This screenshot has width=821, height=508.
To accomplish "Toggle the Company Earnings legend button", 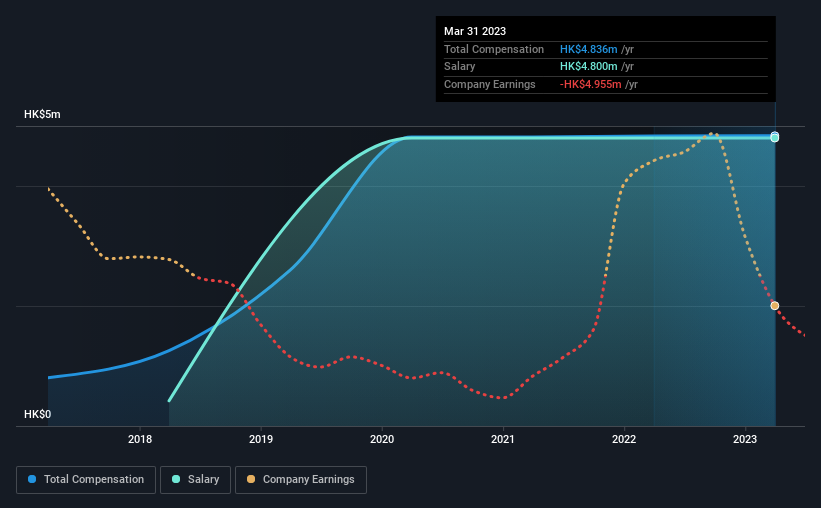I will pyautogui.click(x=301, y=480).
